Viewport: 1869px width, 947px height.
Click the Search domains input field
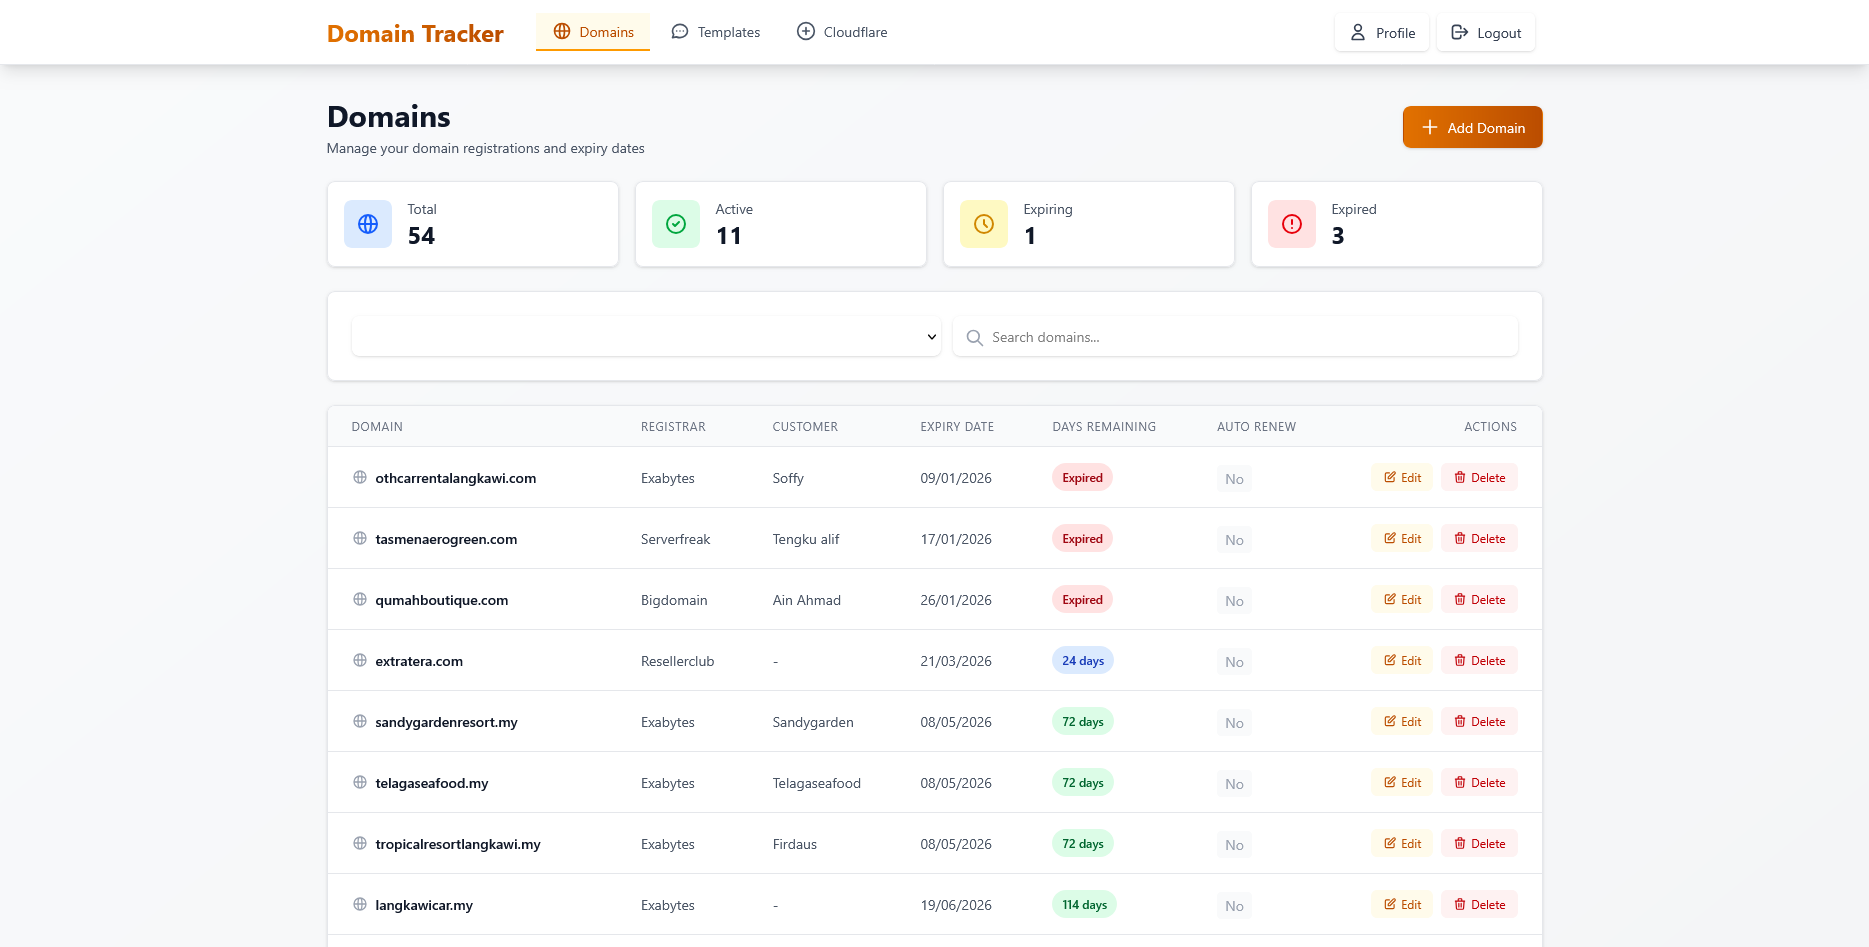(1235, 337)
